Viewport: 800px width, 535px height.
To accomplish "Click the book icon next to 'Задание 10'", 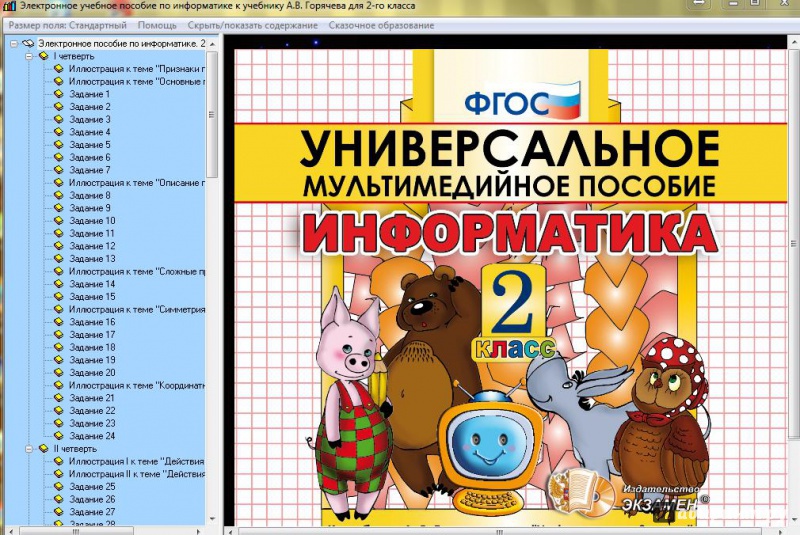I will pyautogui.click(x=59, y=220).
